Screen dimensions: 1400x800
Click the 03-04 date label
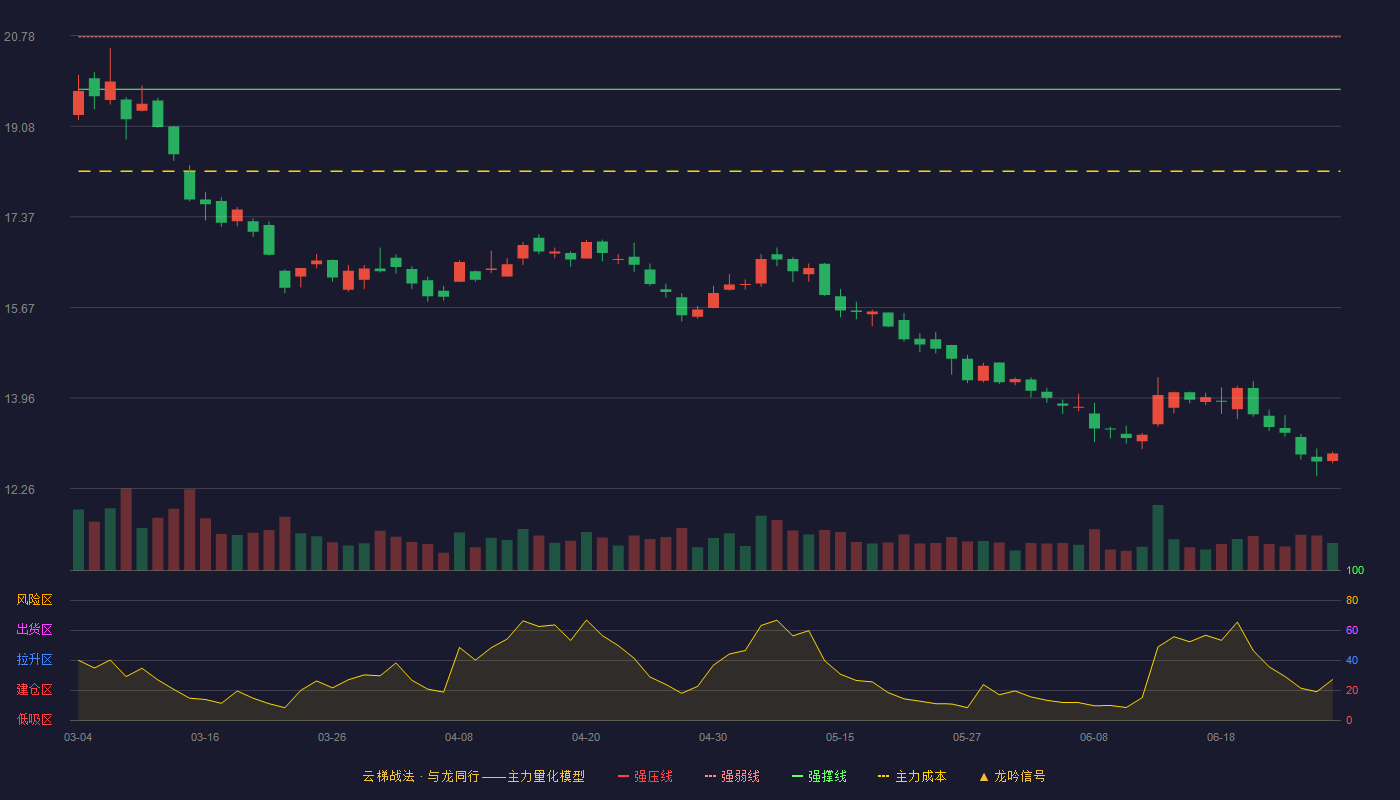(78, 737)
